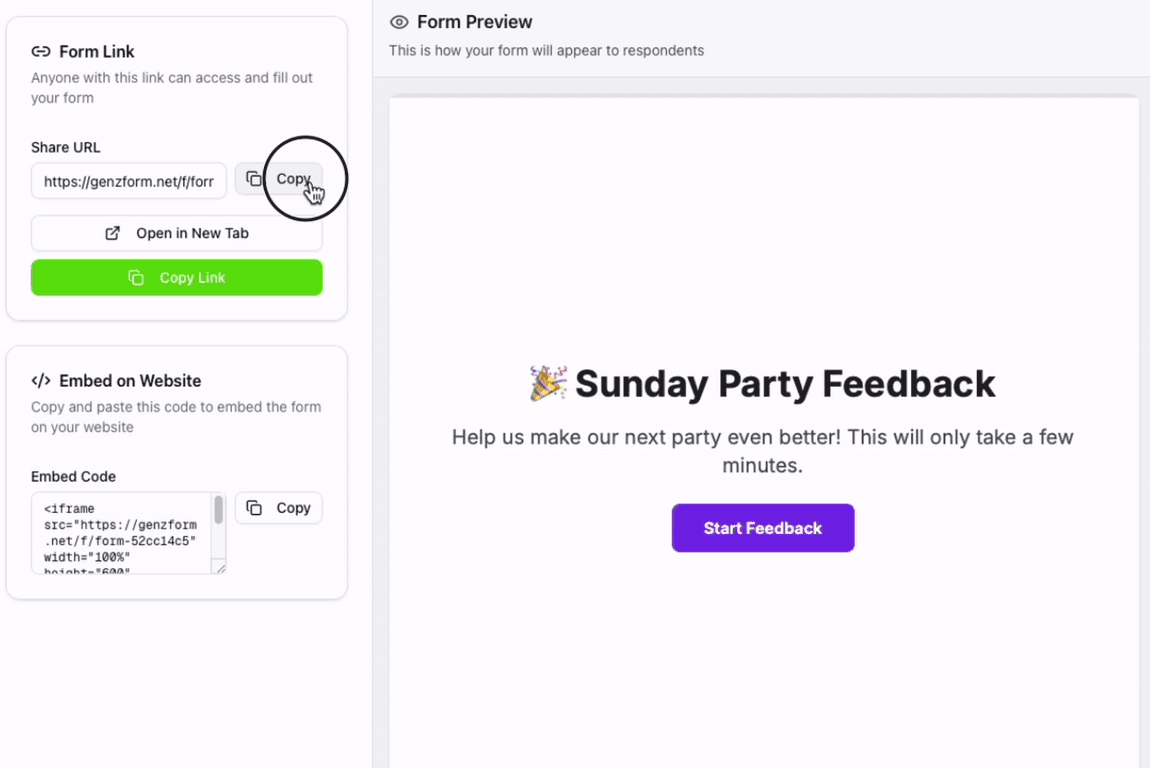Click the copy icon beside the Embed Code box
Screen dimensions: 1150x768
(x=254, y=508)
